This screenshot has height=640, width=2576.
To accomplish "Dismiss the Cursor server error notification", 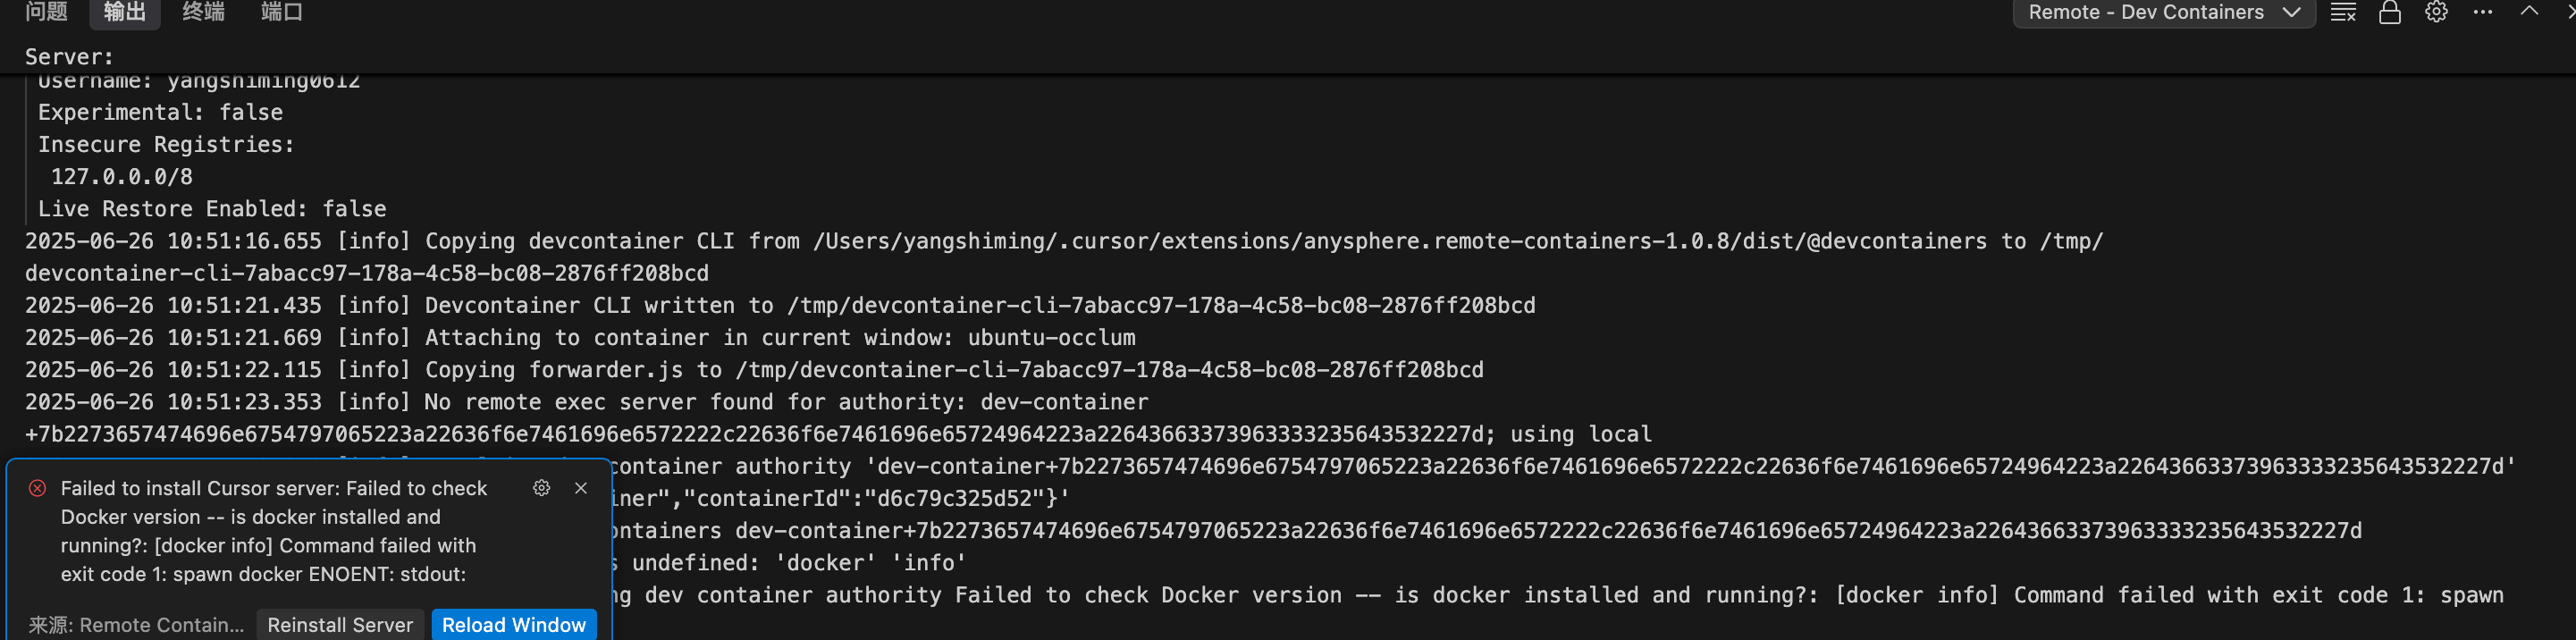I will 581,488.
